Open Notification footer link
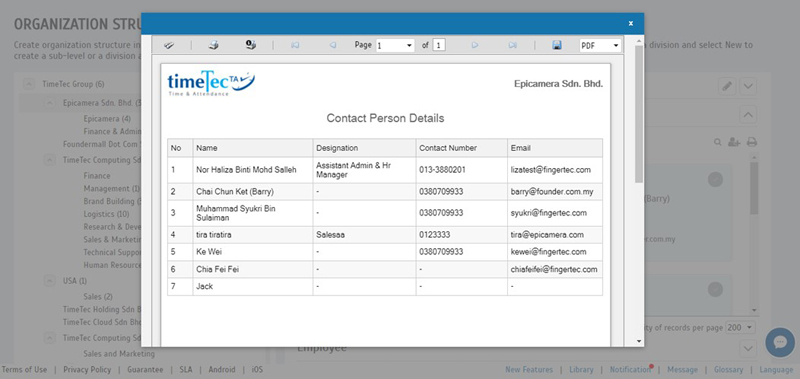Viewport: 800px width, 379px height. pos(631,370)
